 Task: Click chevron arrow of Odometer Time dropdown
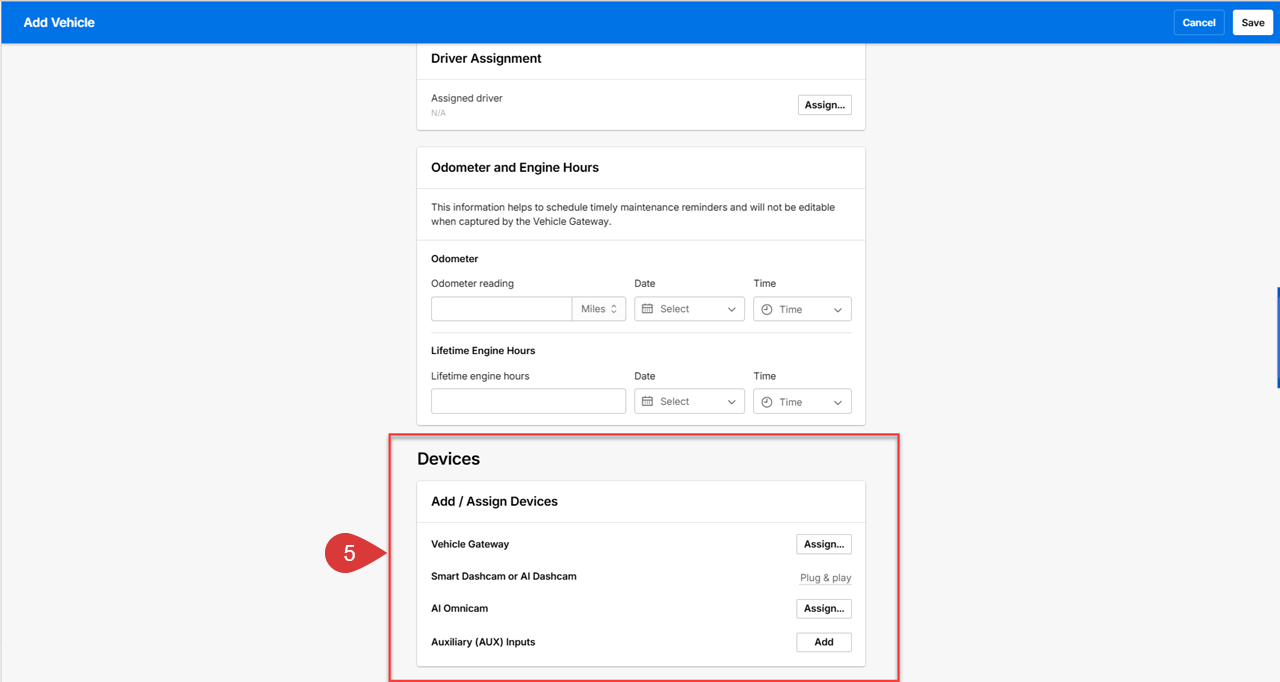(x=838, y=310)
